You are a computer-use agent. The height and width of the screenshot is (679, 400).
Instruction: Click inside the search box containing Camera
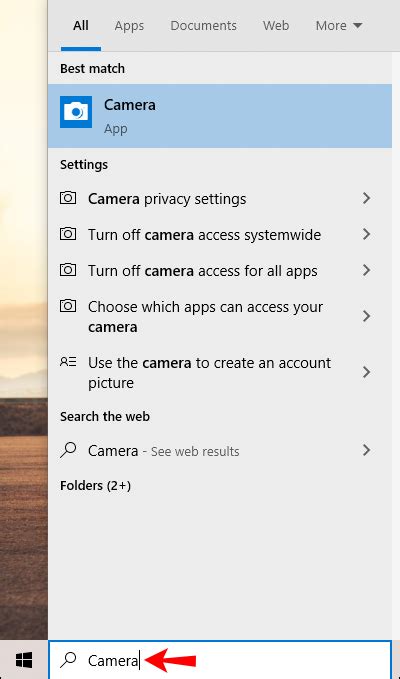pyautogui.click(x=220, y=660)
